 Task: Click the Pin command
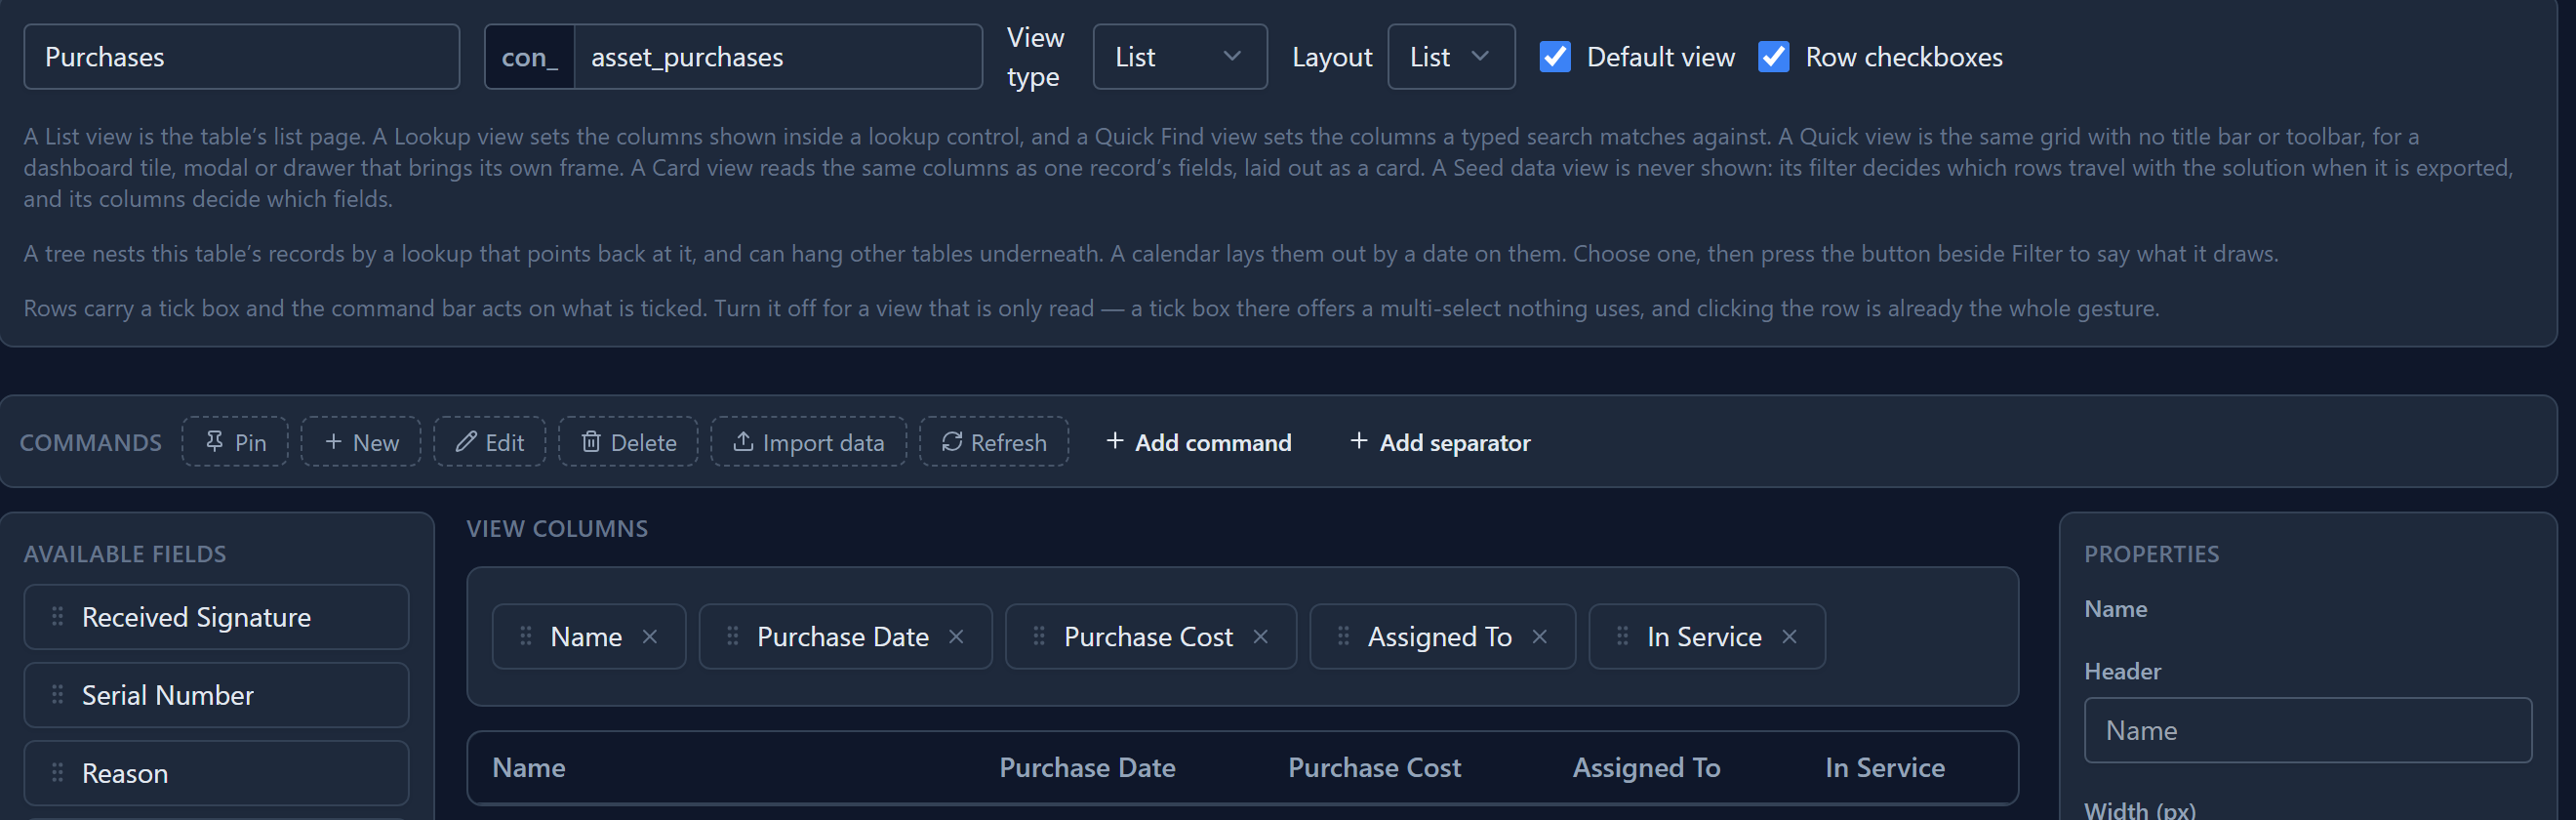coord(235,442)
